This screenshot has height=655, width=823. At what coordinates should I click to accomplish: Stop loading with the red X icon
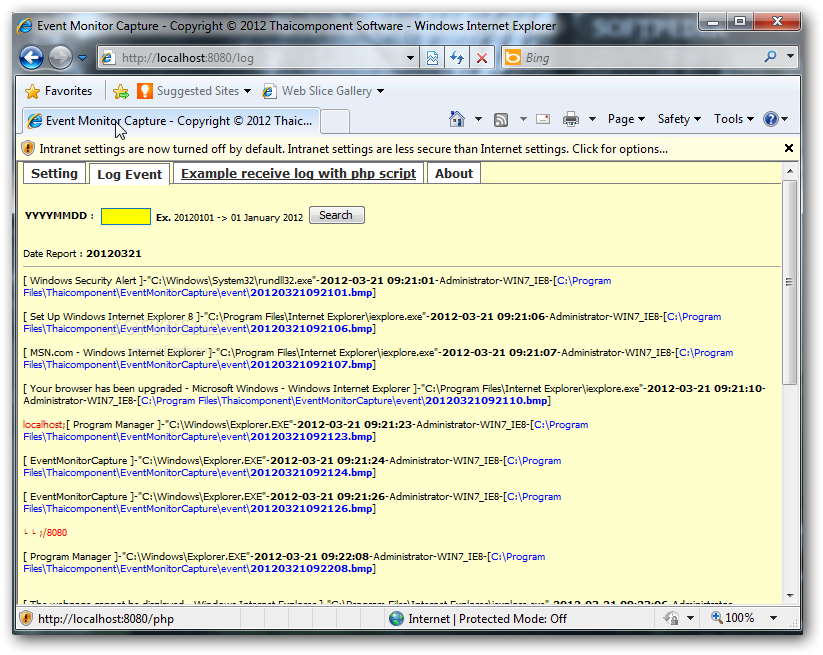(x=481, y=58)
